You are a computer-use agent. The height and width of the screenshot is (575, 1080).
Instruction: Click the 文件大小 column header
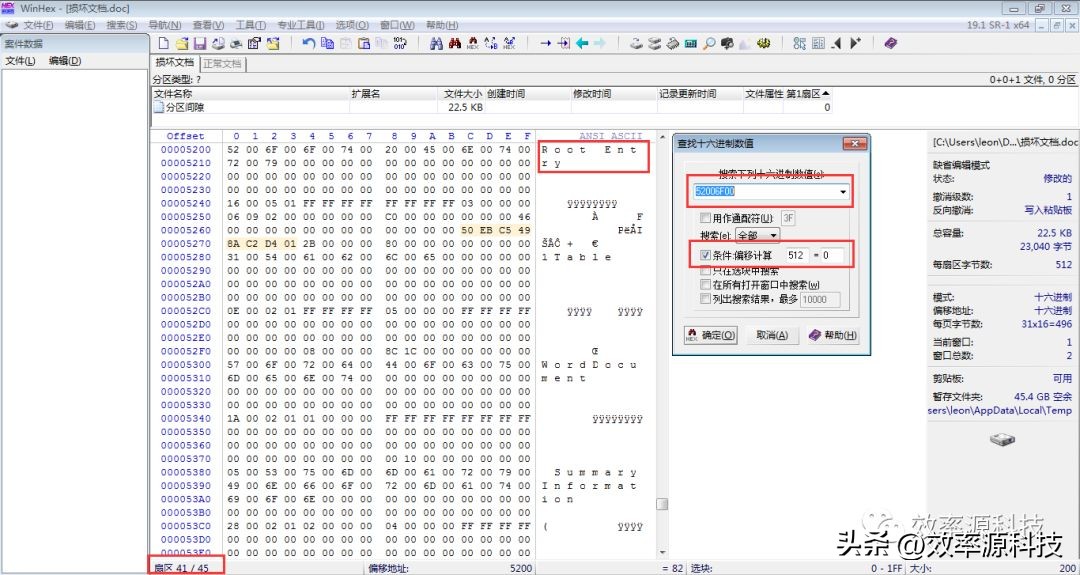tap(461, 94)
